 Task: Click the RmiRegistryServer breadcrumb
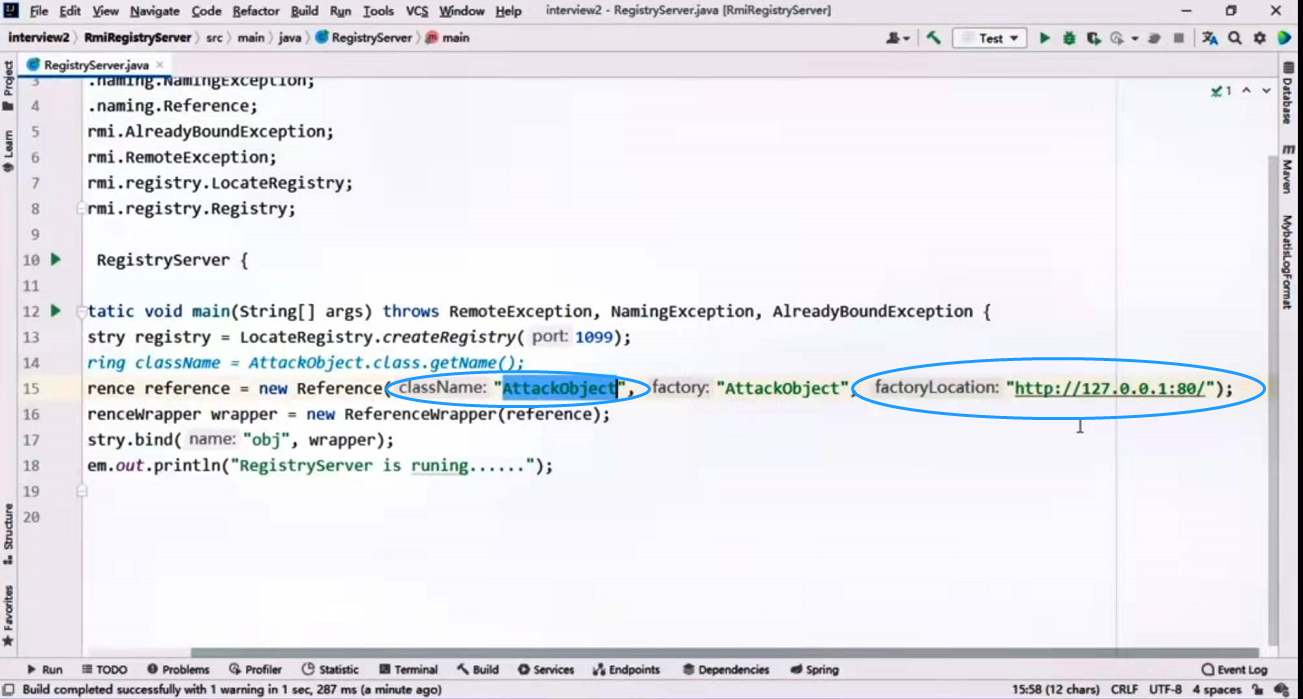[x=138, y=38]
